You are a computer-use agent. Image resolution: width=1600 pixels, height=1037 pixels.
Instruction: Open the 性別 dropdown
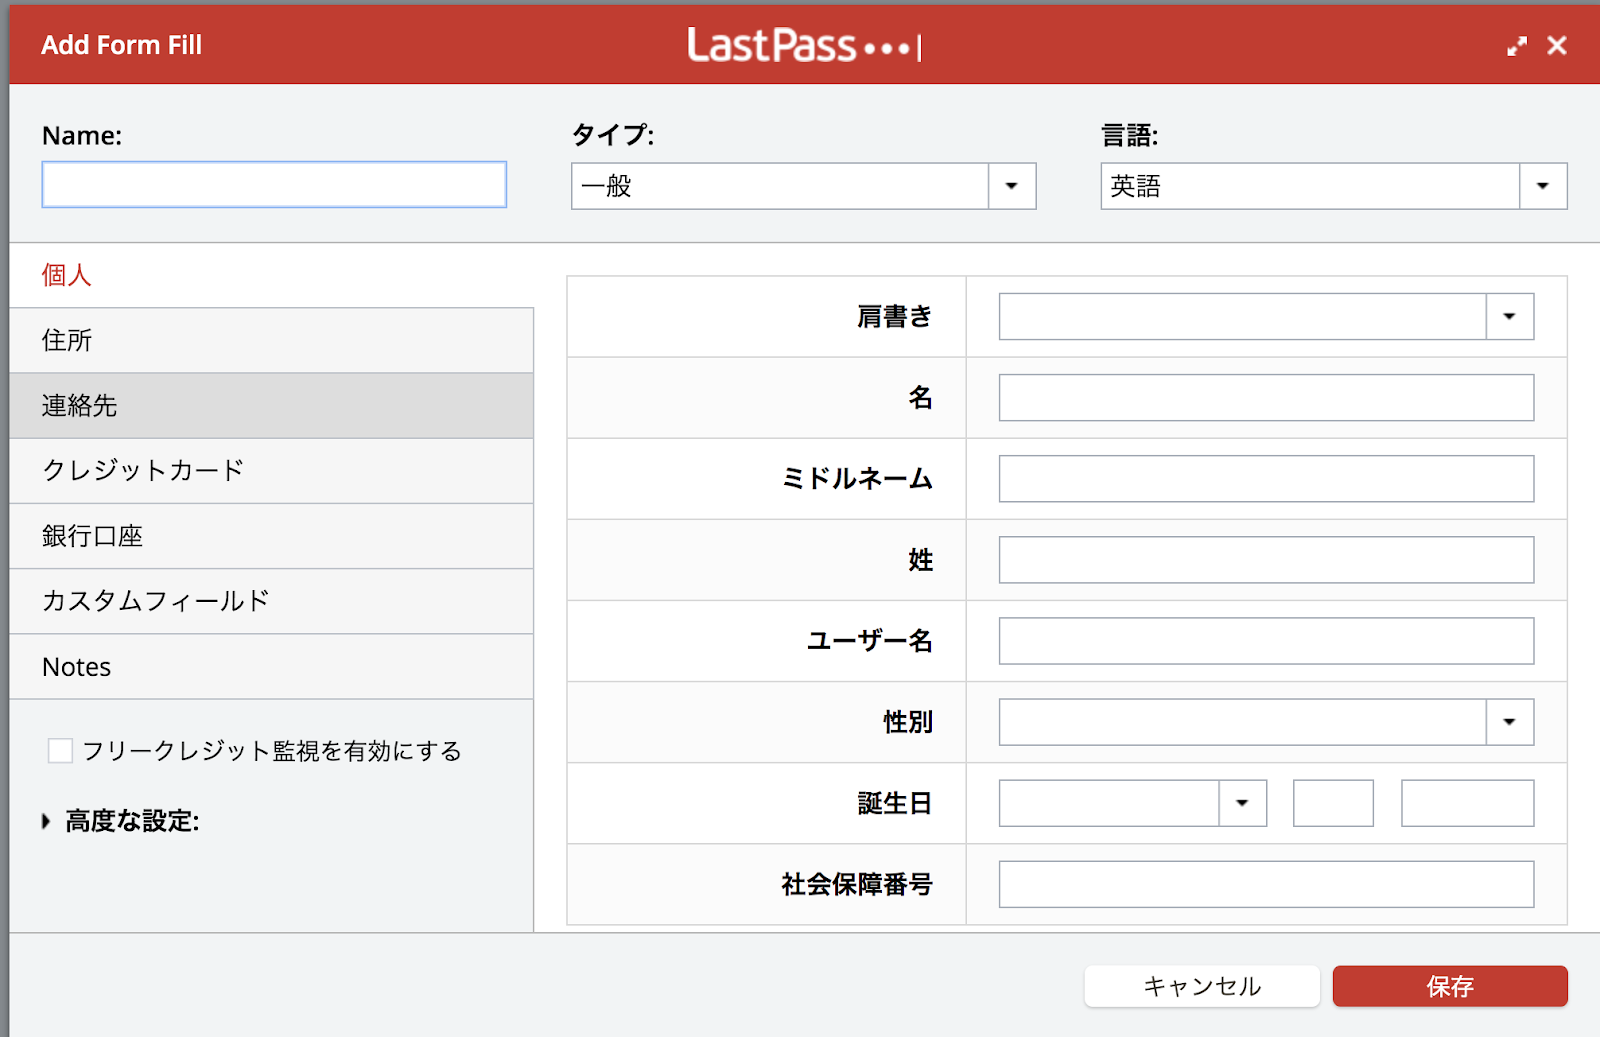tap(1266, 722)
